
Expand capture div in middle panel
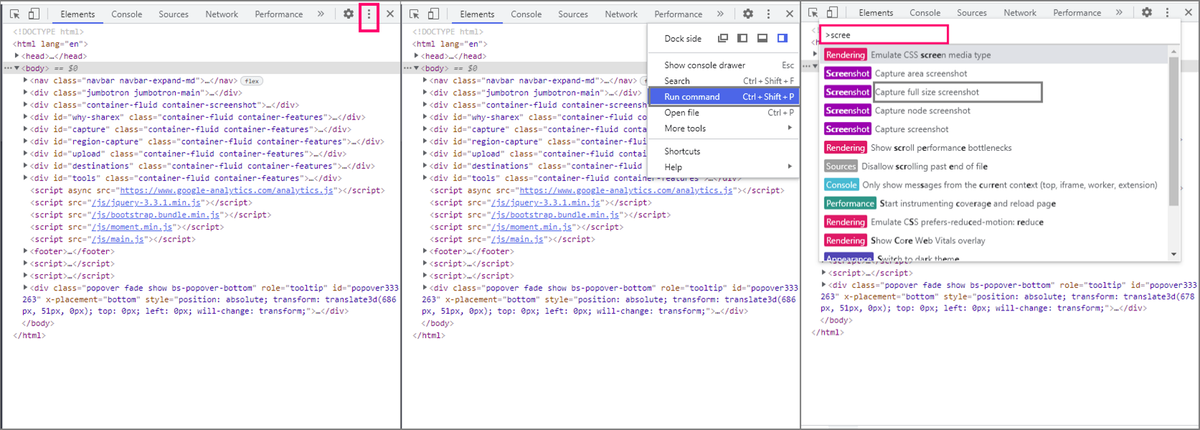pos(426,128)
